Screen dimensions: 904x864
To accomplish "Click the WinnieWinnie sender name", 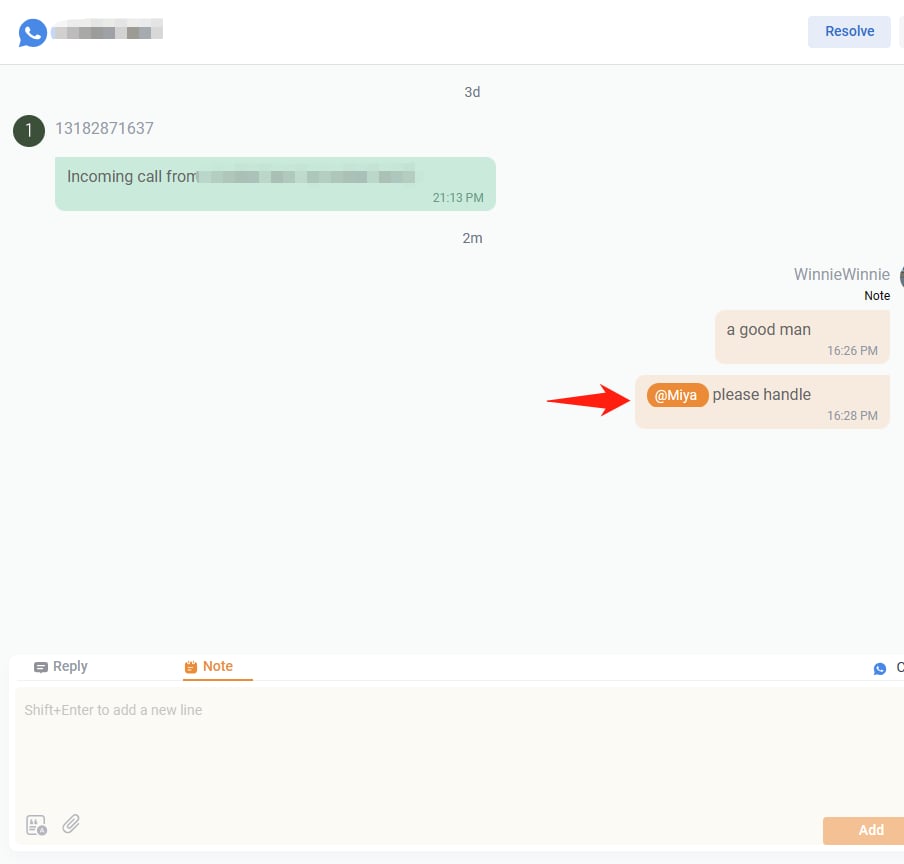I will 841,274.
